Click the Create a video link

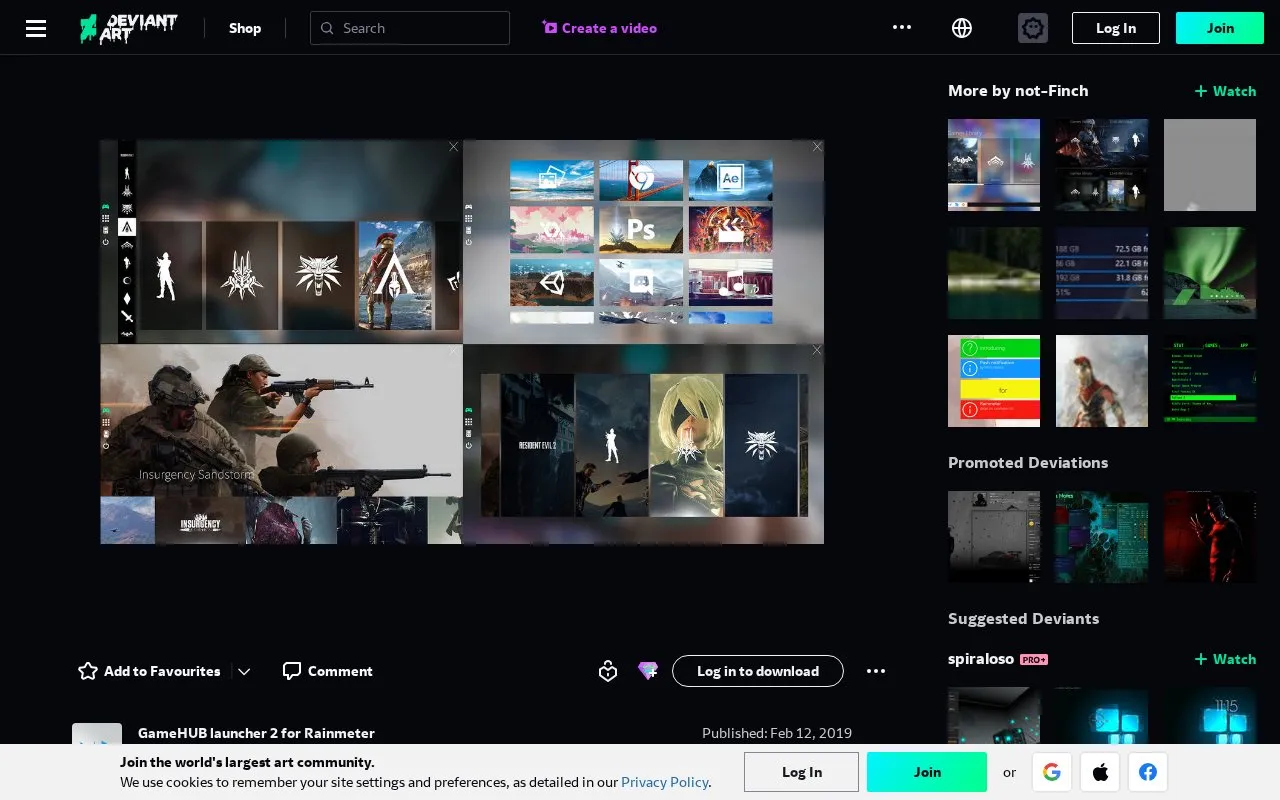point(600,28)
